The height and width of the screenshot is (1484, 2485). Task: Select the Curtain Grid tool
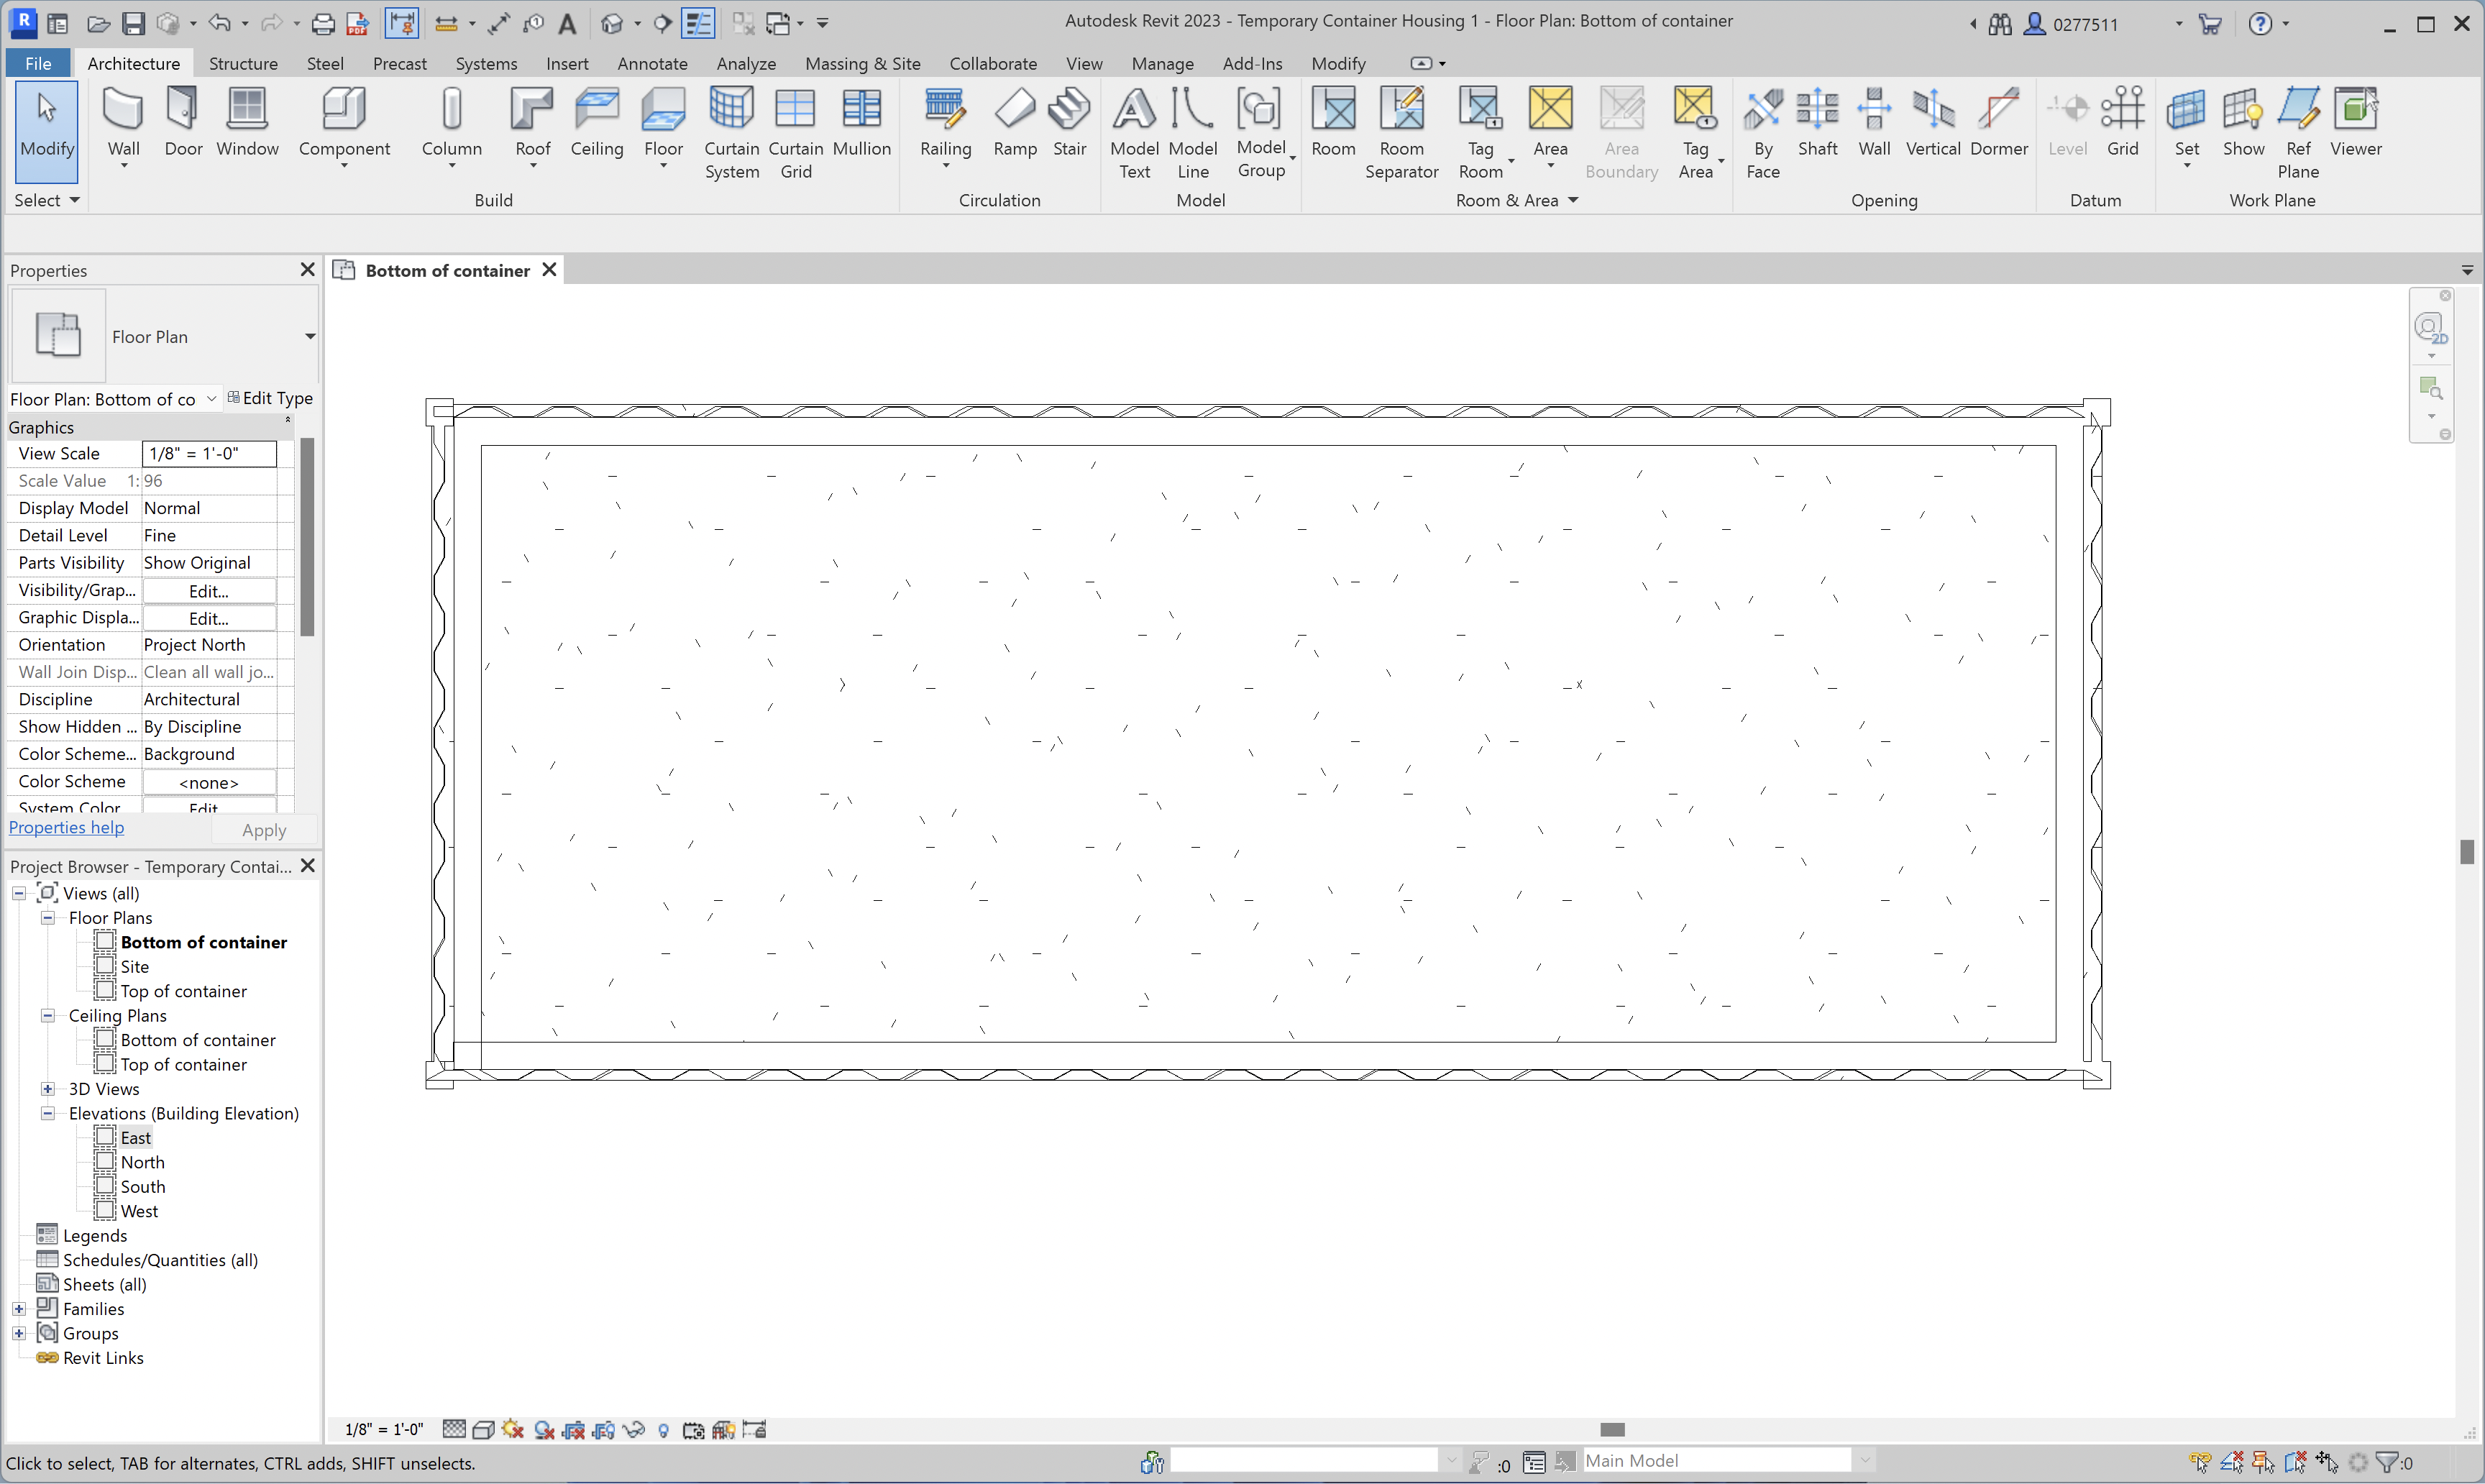click(796, 134)
